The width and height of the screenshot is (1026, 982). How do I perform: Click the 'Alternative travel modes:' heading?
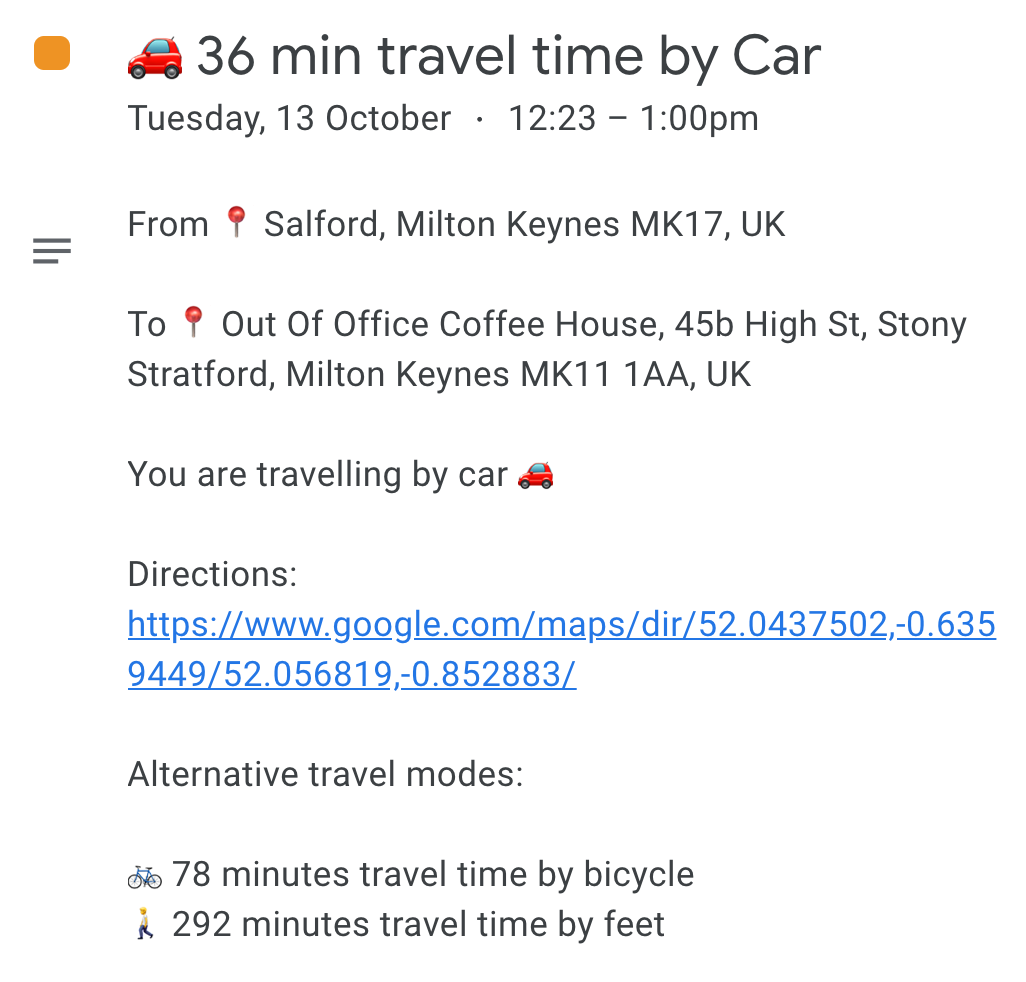coord(325,775)
